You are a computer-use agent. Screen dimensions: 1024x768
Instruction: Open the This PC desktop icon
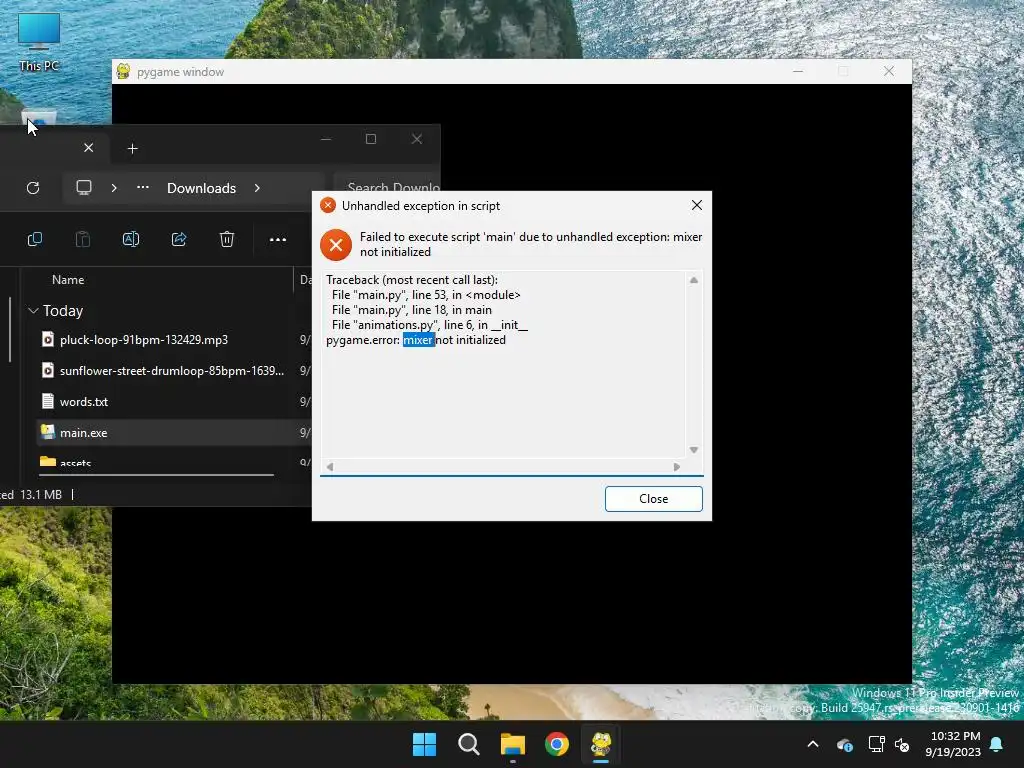pos(39,42)
